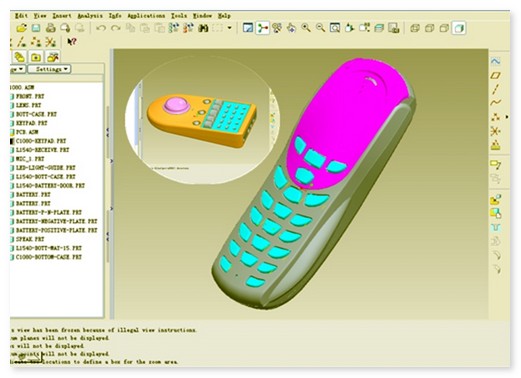Open the Settings dropdown in model tree
521x378 pixels.
49,69
